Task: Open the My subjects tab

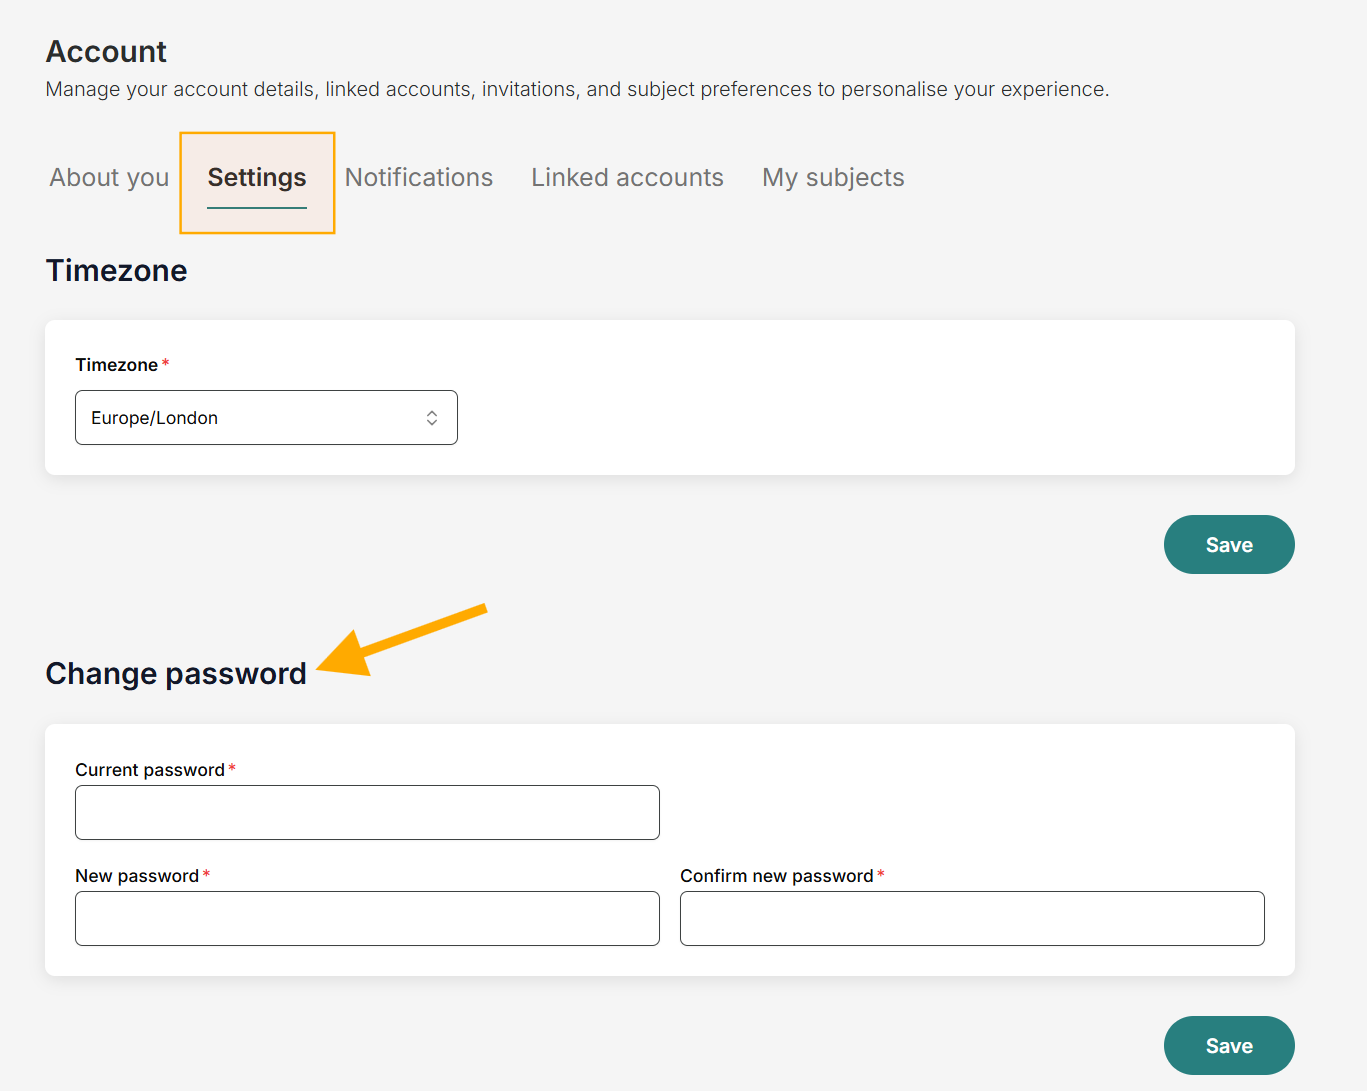Action: tap(833, 178)
